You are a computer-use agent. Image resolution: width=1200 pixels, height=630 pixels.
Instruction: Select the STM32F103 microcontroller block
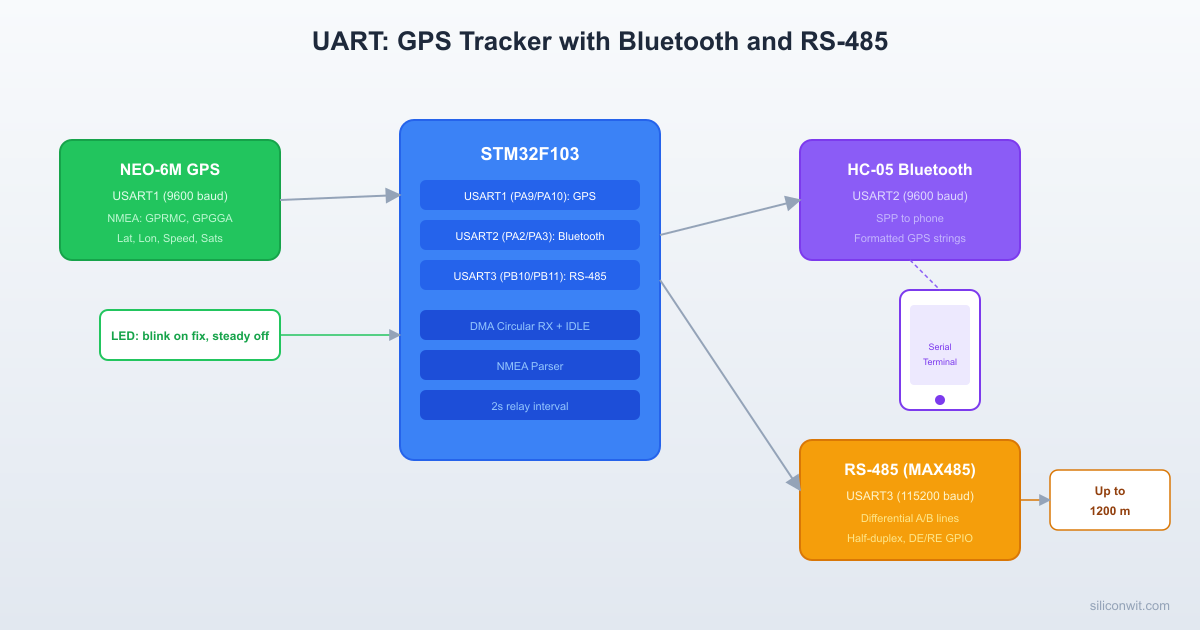tap(529, 153)
